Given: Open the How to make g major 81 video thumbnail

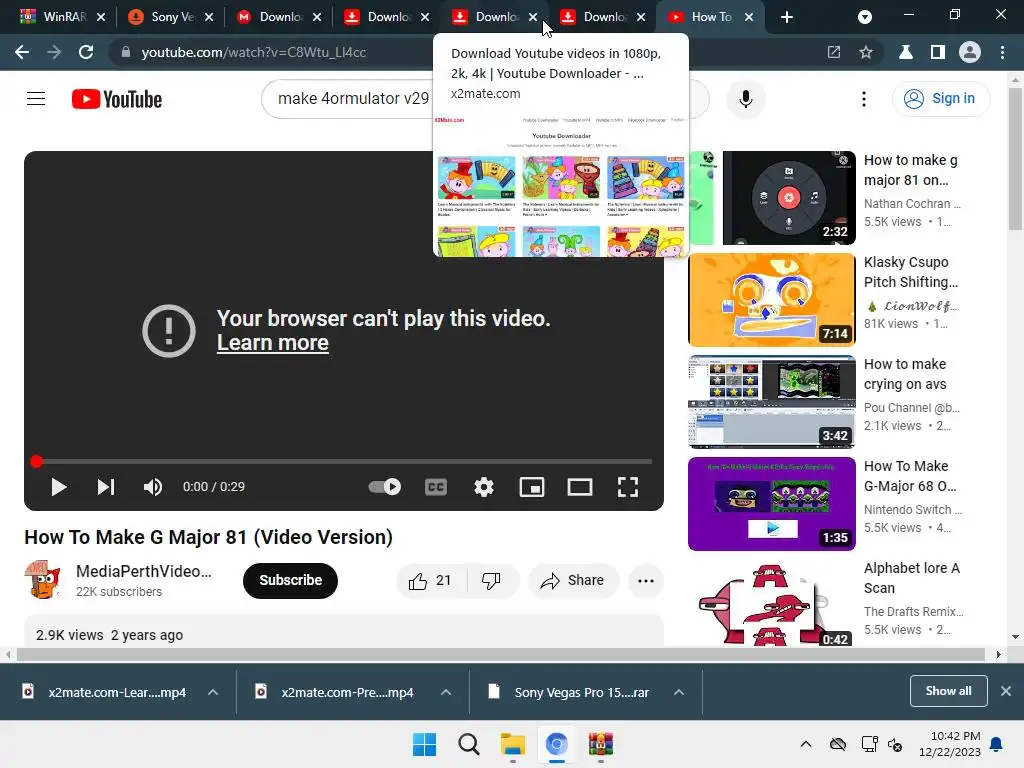Looking at the screenshot, I should [x=772, y=198].
